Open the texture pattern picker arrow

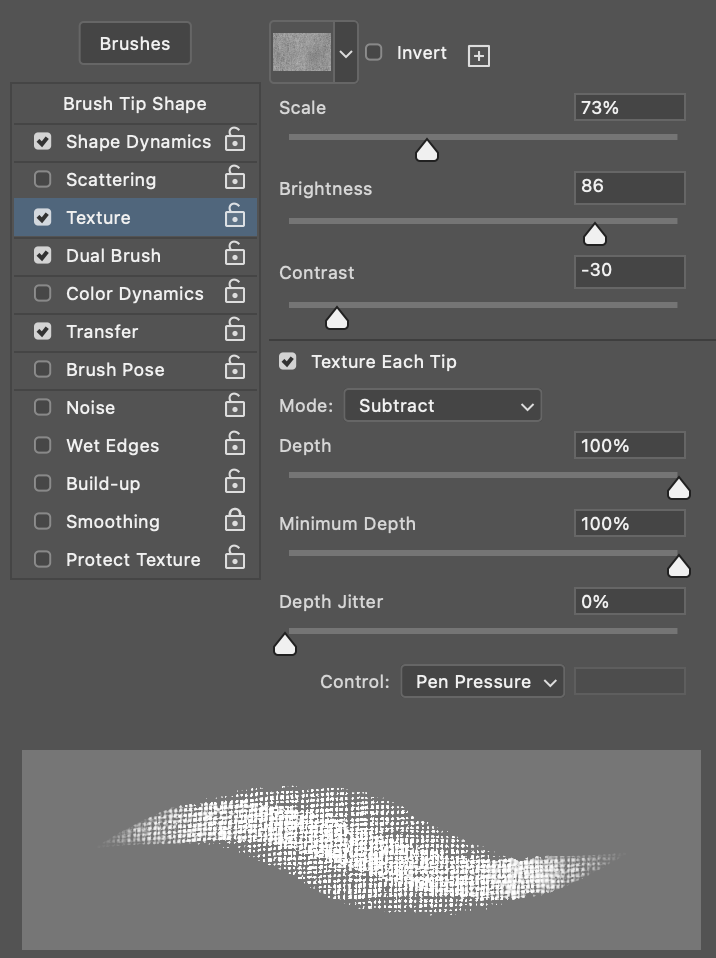tap(346, 54)
